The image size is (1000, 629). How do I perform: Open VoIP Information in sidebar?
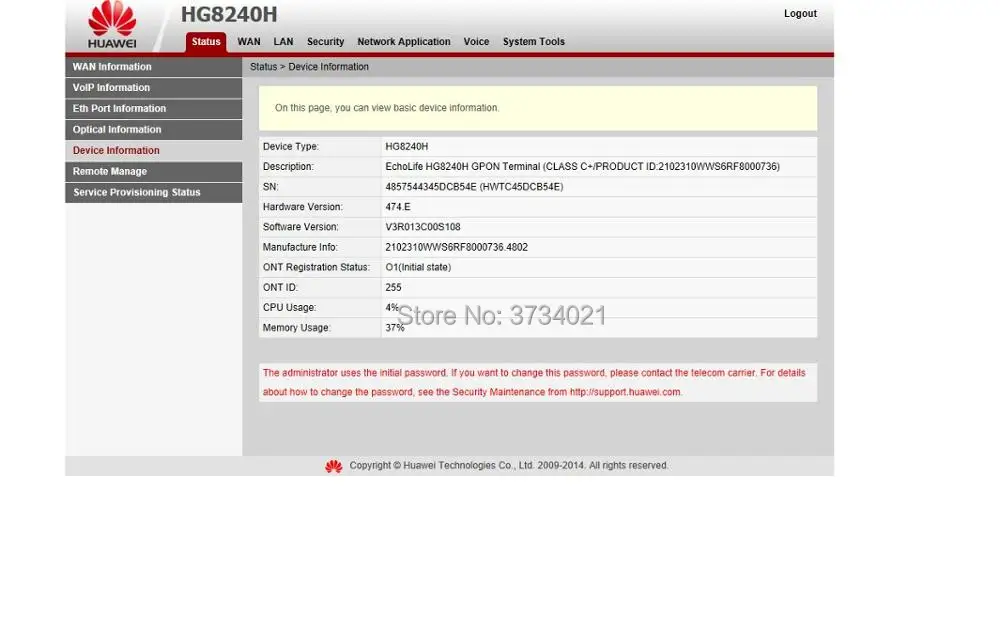click(x=154, y=88)
